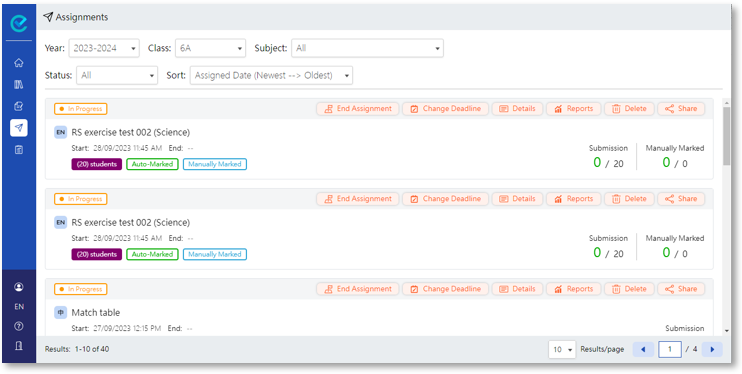Click Change Deadline on the second assignment
The width and height of the screenshot is (742, 374).
click(x=446, y=199)
